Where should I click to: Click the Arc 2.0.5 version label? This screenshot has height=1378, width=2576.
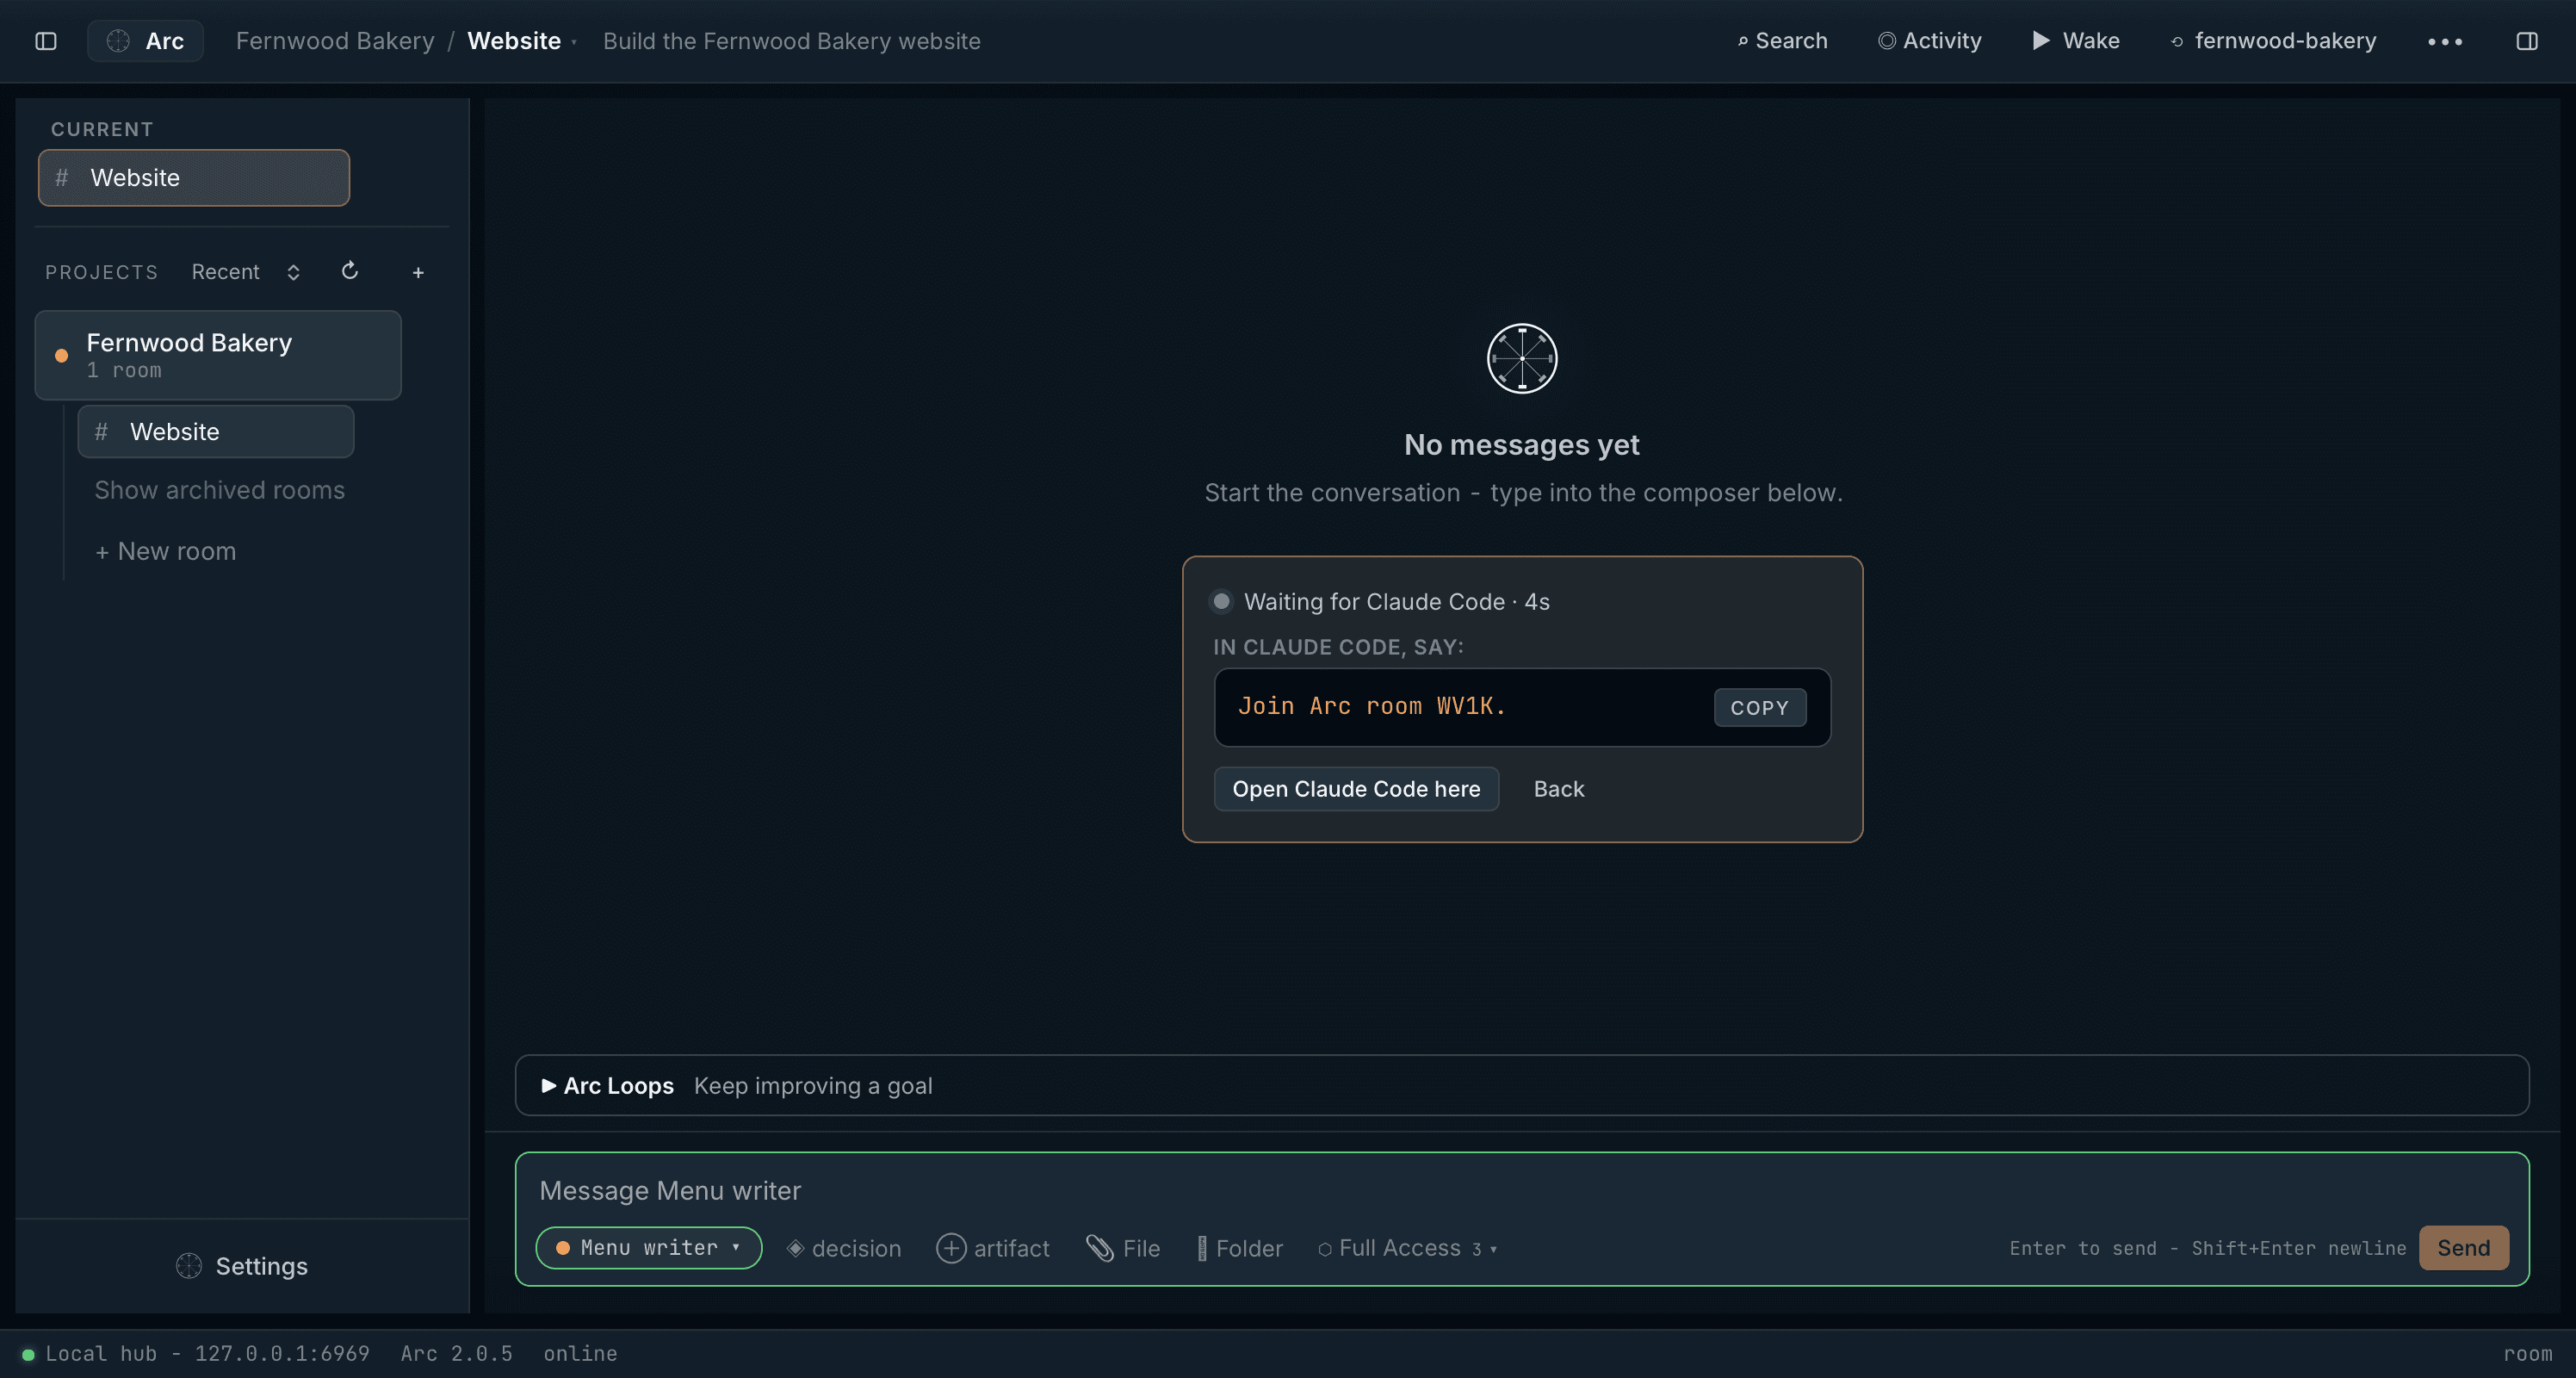(456, 1354)
